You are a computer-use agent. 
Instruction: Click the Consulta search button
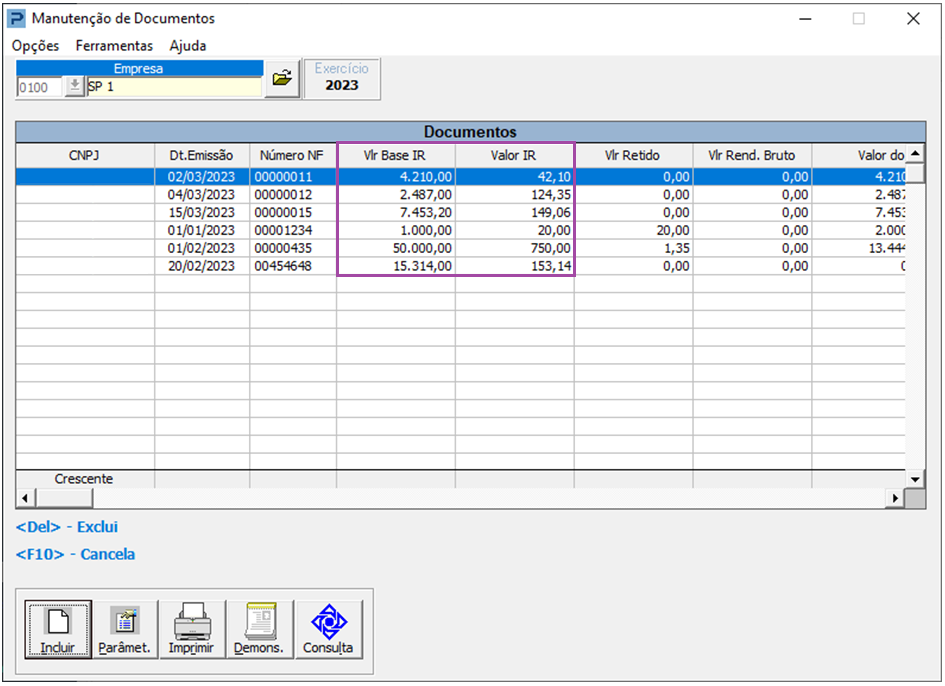(x=328, y=630)
